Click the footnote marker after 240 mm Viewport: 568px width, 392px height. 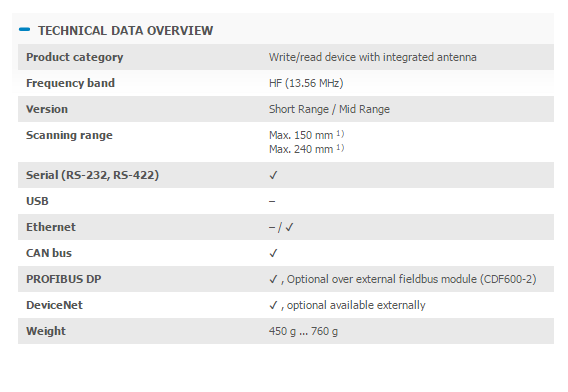click(340, 147)
